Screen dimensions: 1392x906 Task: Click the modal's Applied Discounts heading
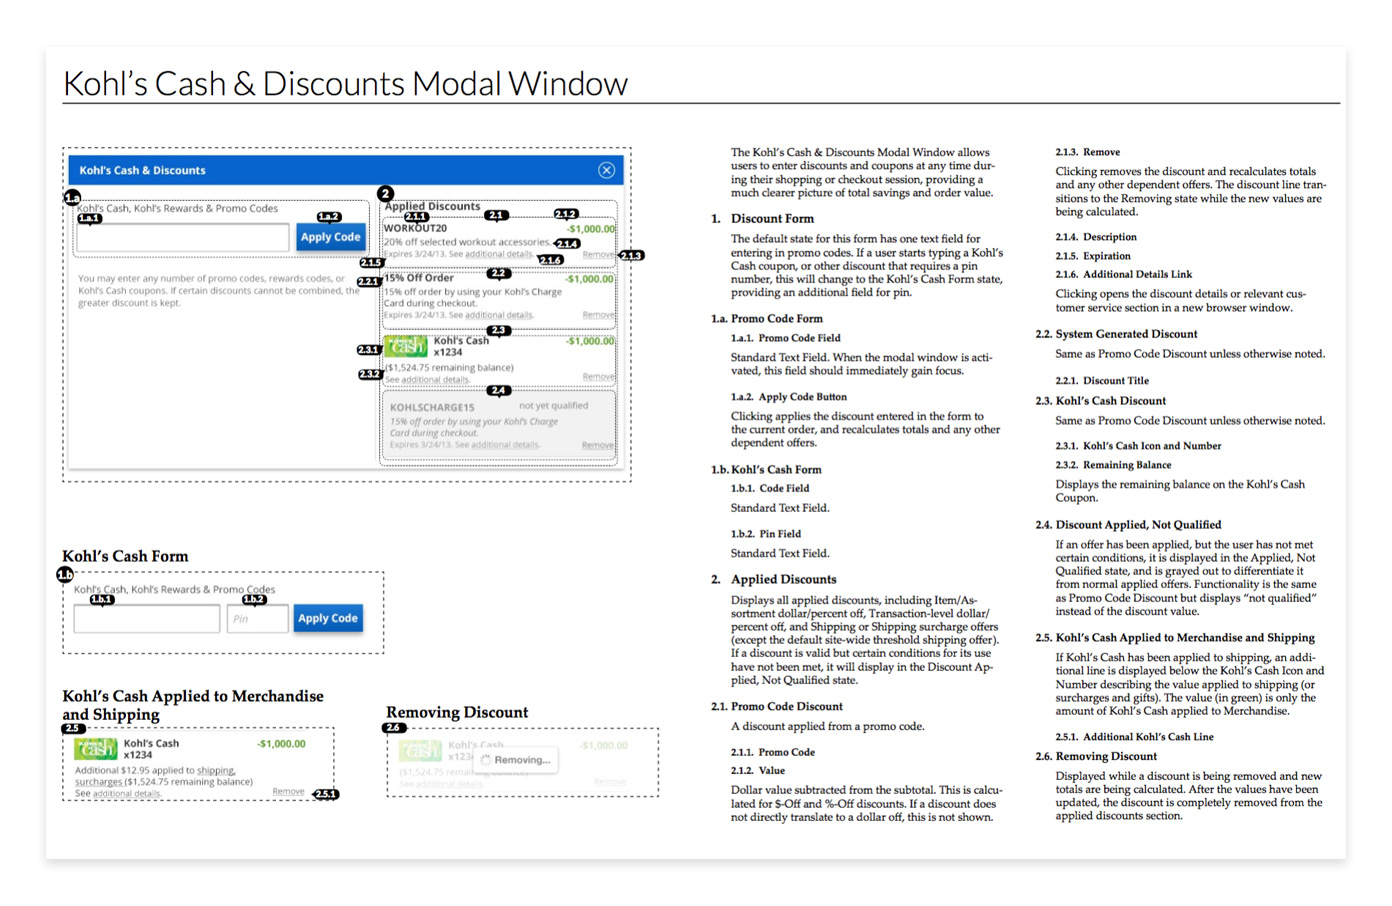(x=432, y=206)
